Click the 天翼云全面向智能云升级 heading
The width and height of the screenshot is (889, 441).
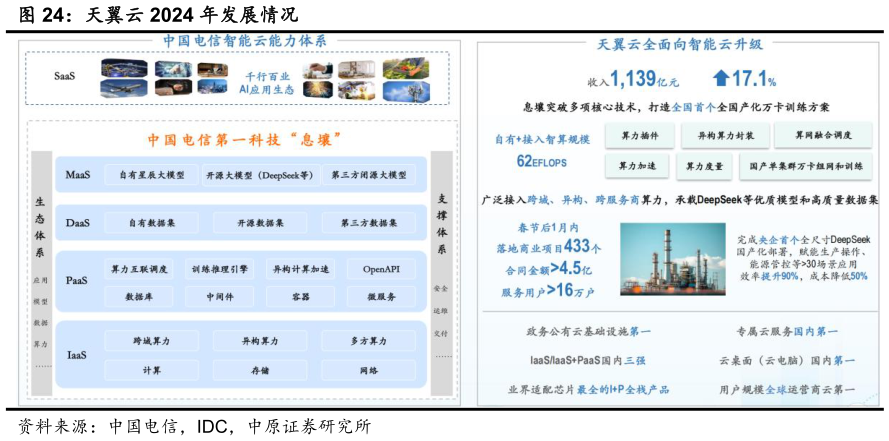(678, 44)
